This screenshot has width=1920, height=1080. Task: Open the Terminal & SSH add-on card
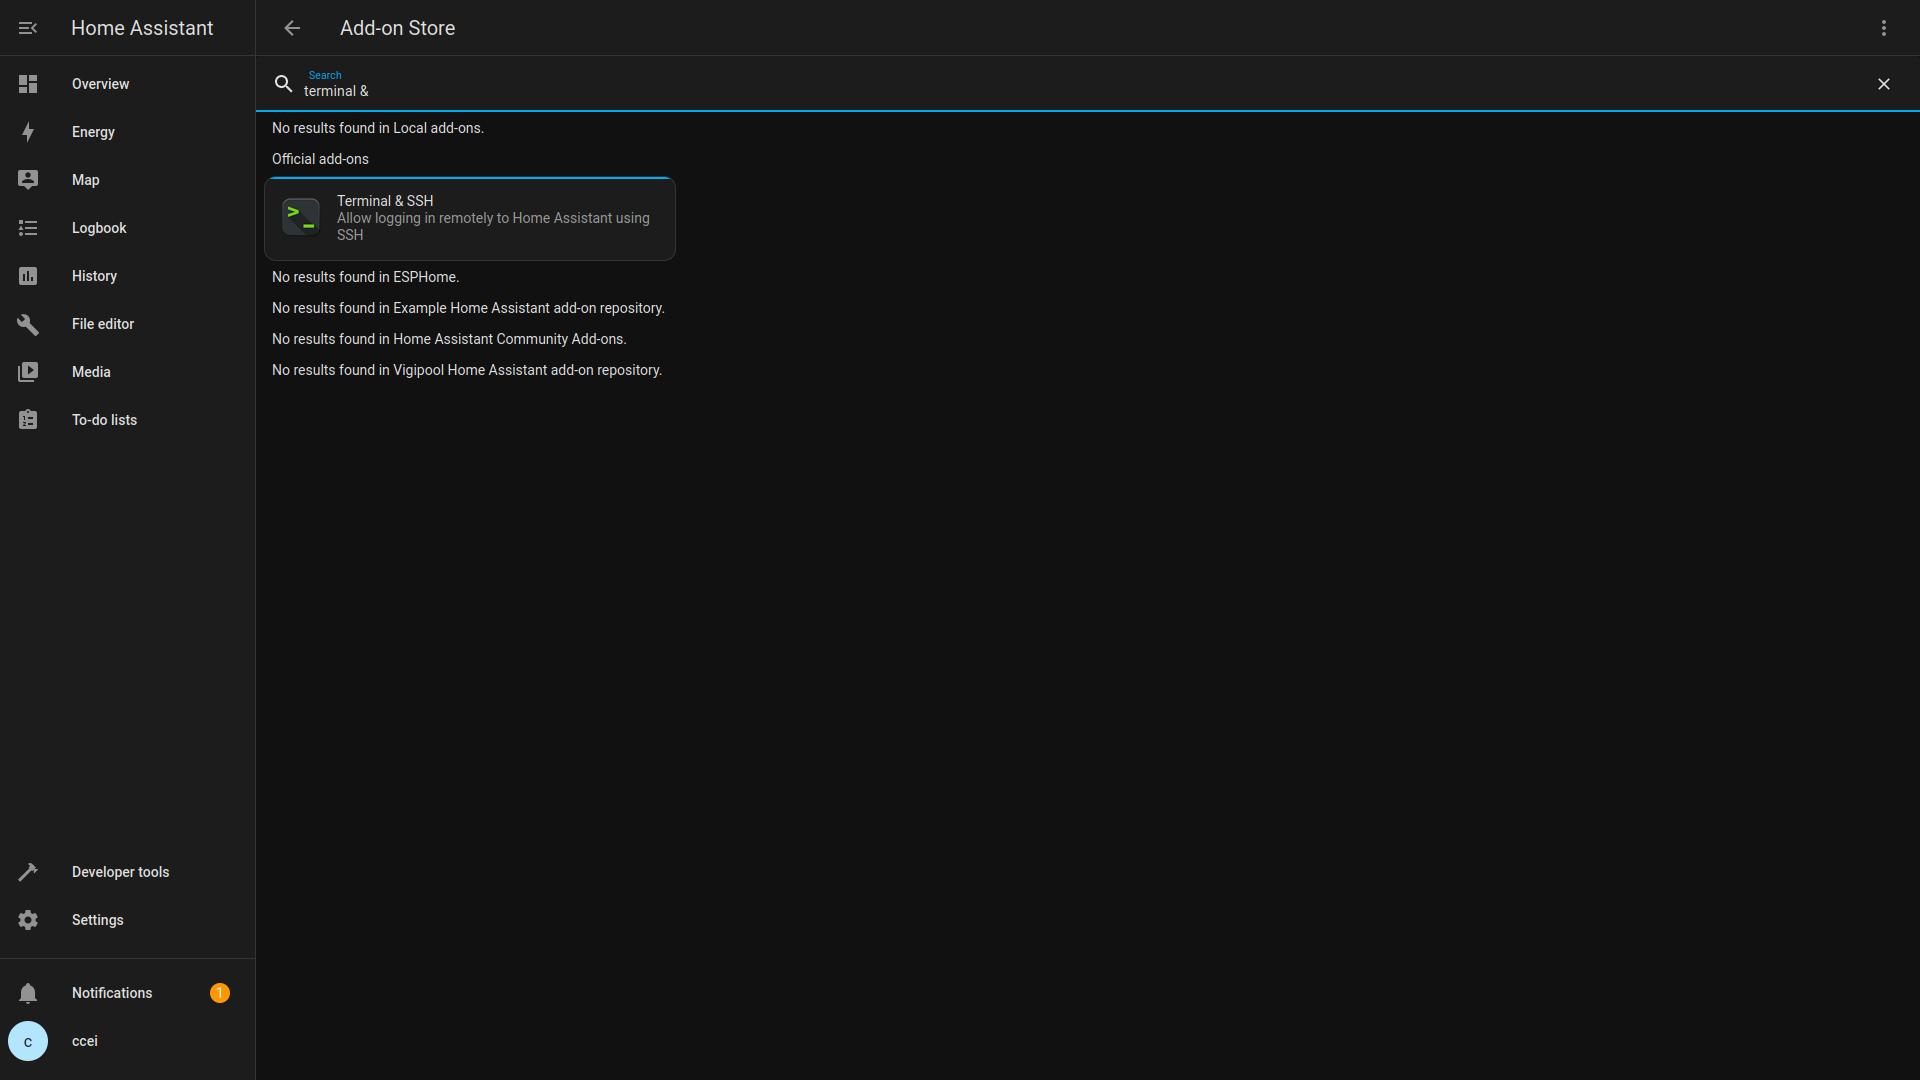click(492, 219)
